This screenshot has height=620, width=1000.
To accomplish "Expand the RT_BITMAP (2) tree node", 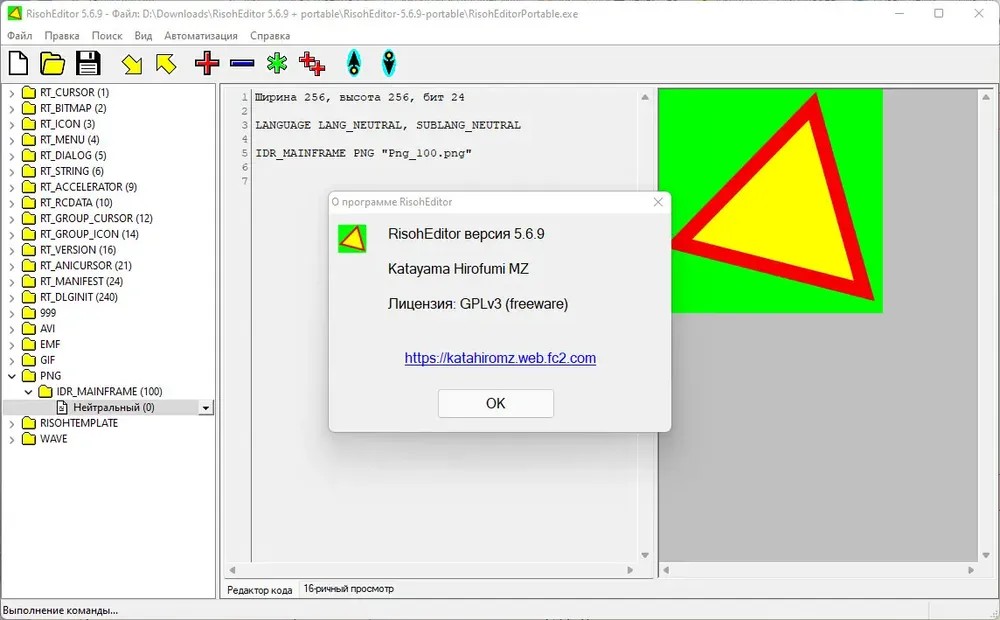I will click(x=11, y=109).
